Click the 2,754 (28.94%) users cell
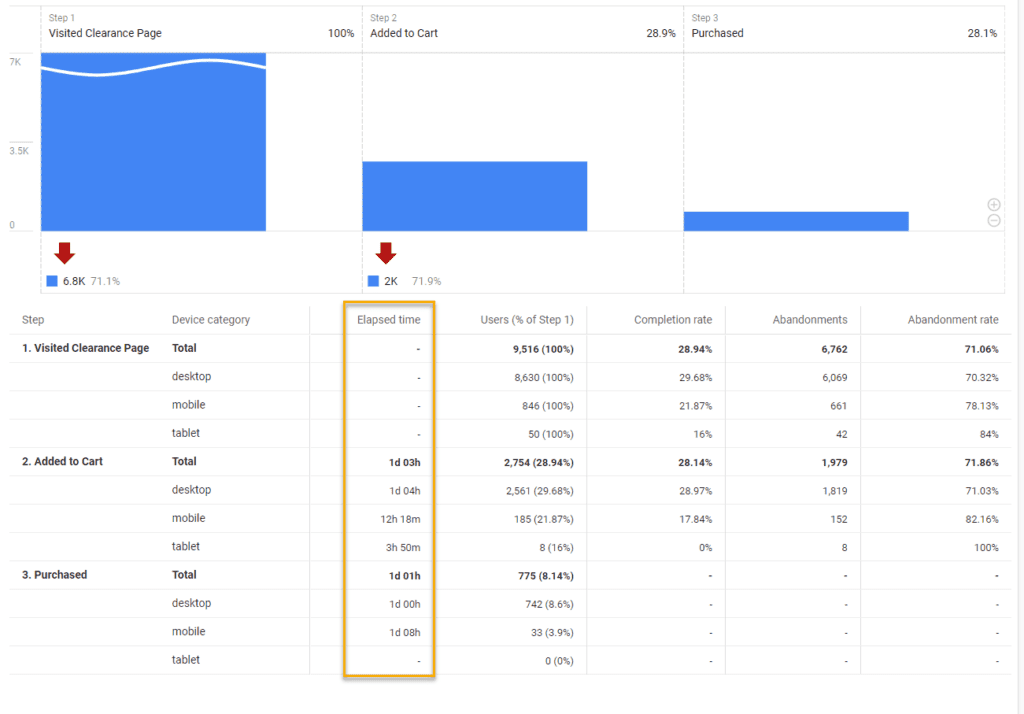The width and height of the screenshot is (1024, 714). coord(539,462)
